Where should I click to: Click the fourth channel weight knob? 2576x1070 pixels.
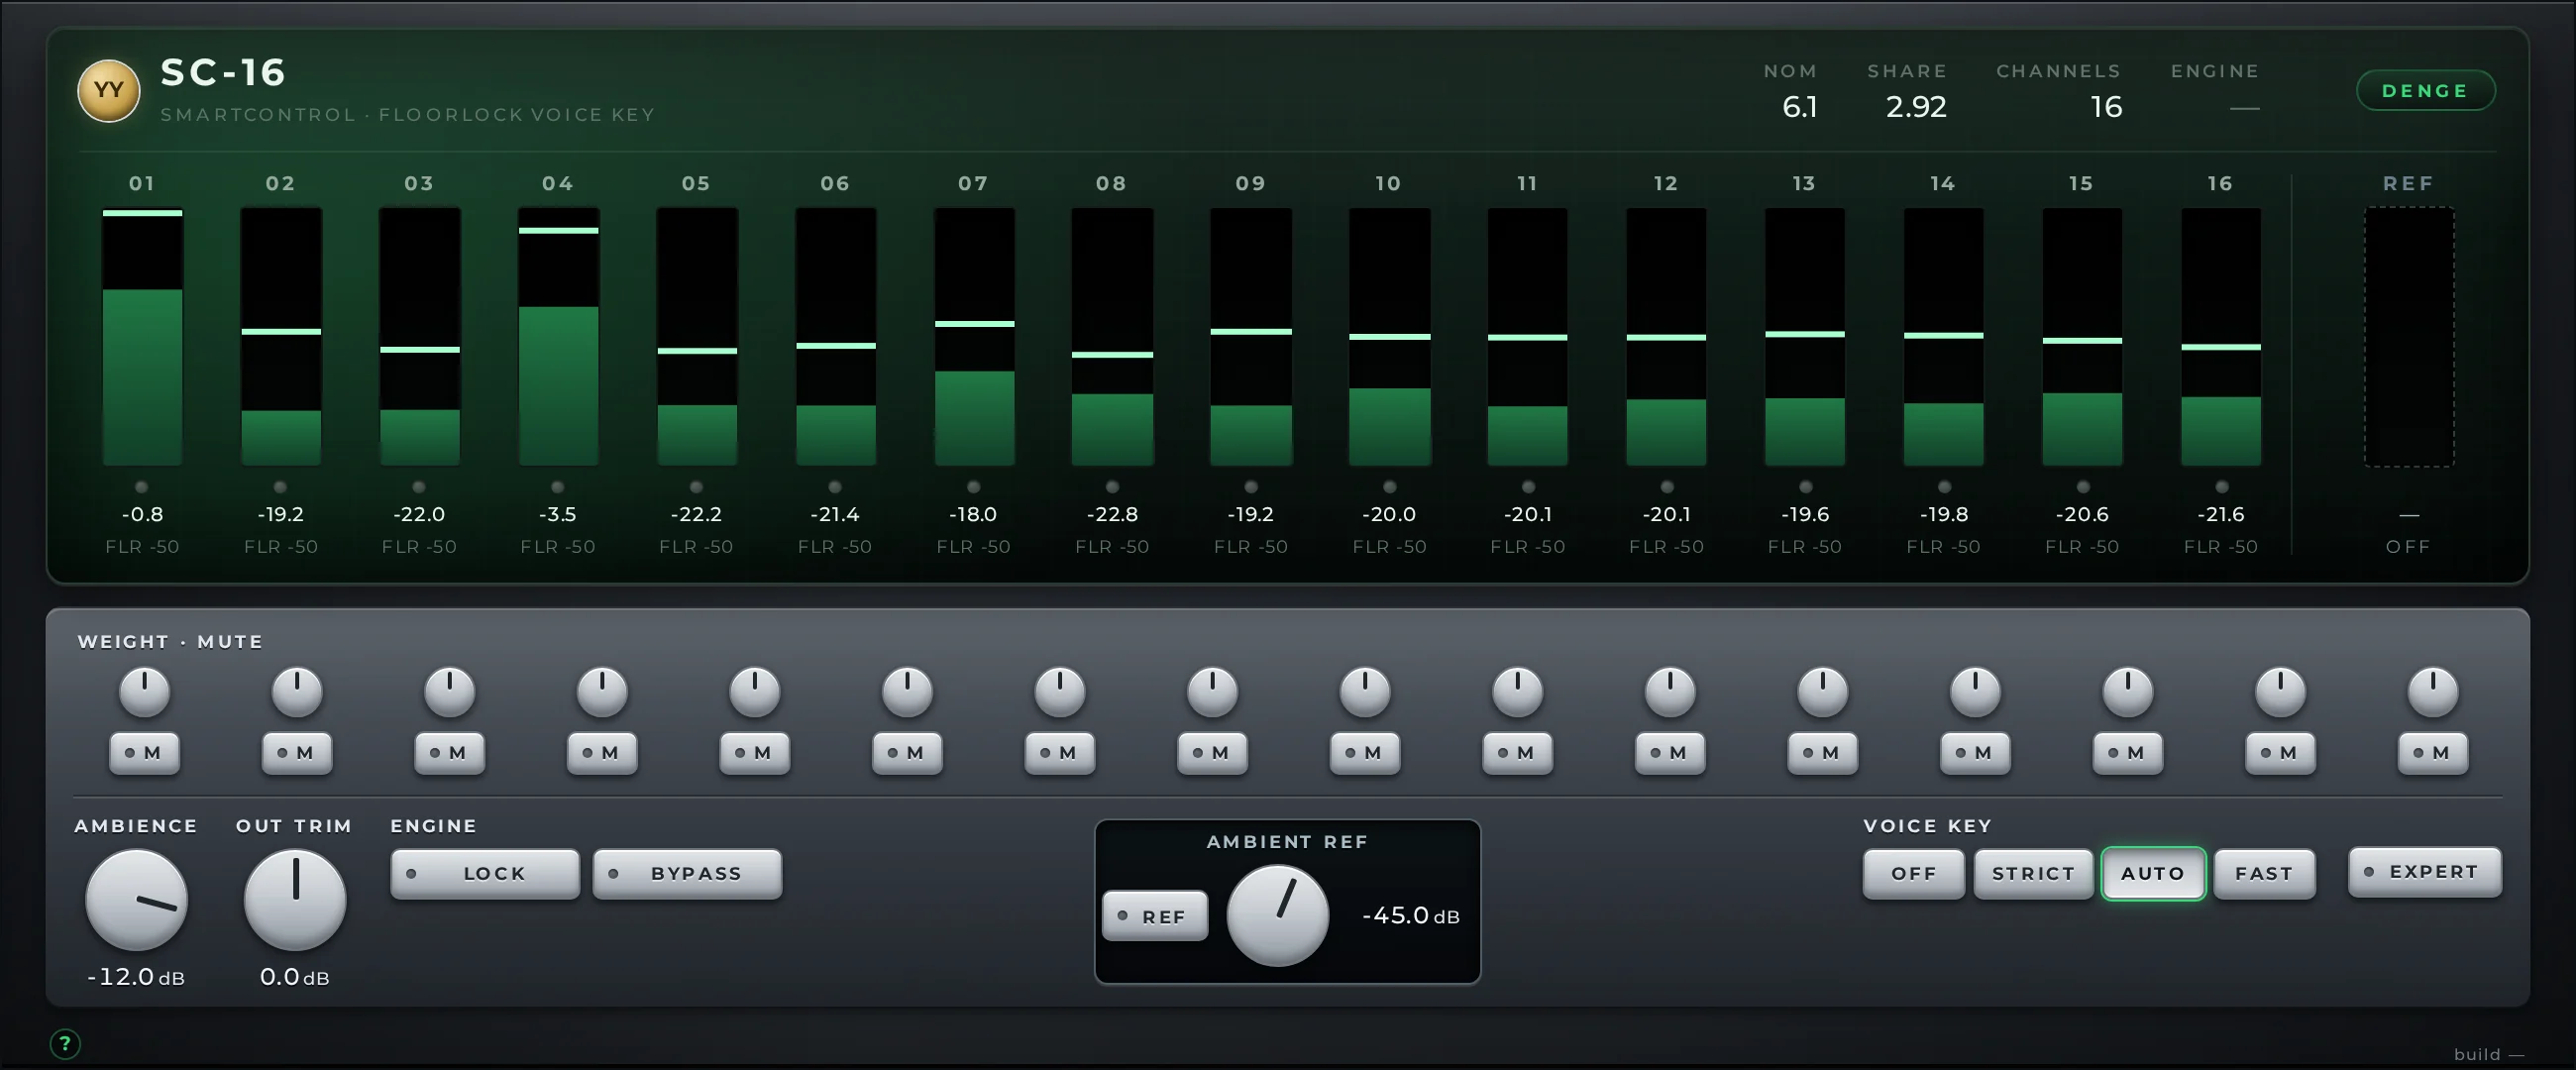tap(602, 692)
